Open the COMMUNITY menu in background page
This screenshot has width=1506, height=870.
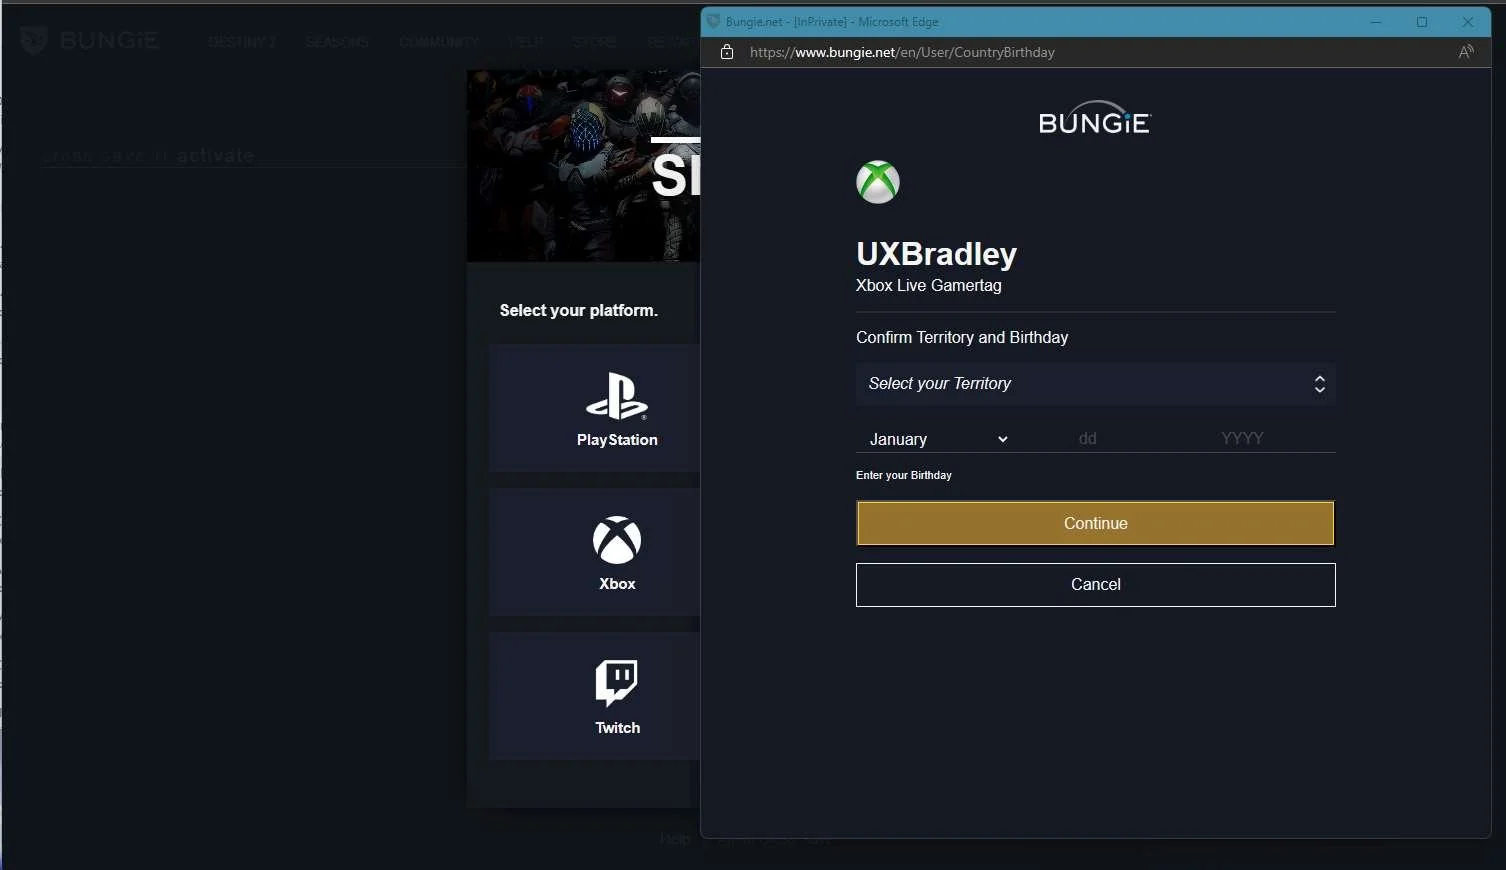(438, 42)
